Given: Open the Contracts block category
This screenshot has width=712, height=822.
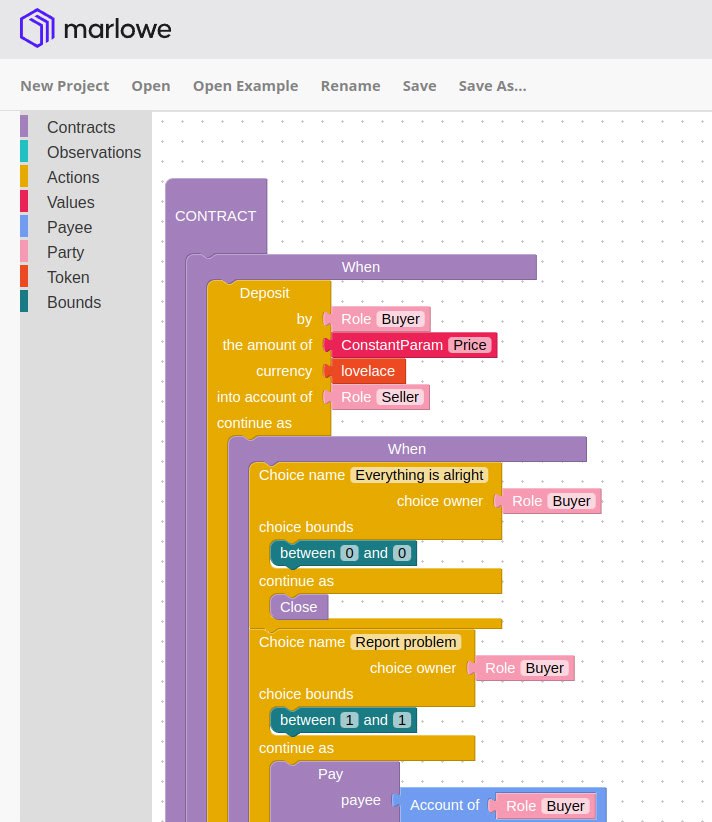Looking at the screenshot, I should [x=80, y=127].
